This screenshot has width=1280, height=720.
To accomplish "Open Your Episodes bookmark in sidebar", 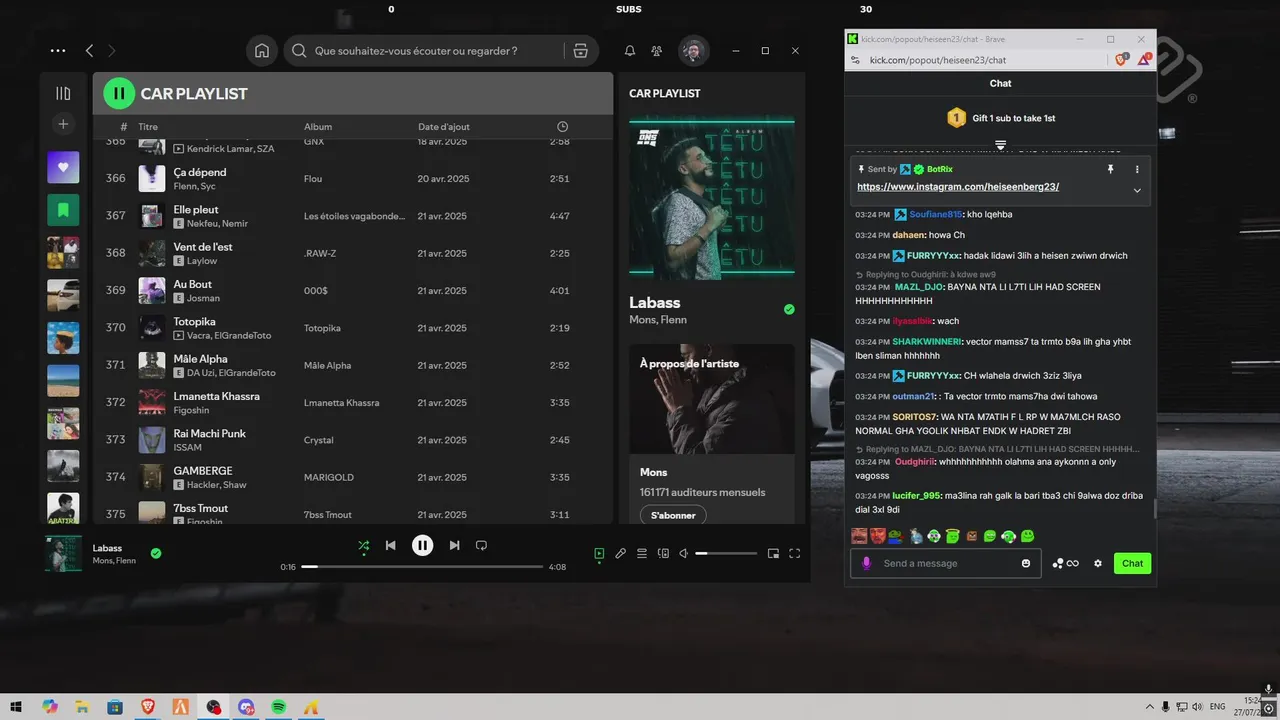I will [63, 210].
